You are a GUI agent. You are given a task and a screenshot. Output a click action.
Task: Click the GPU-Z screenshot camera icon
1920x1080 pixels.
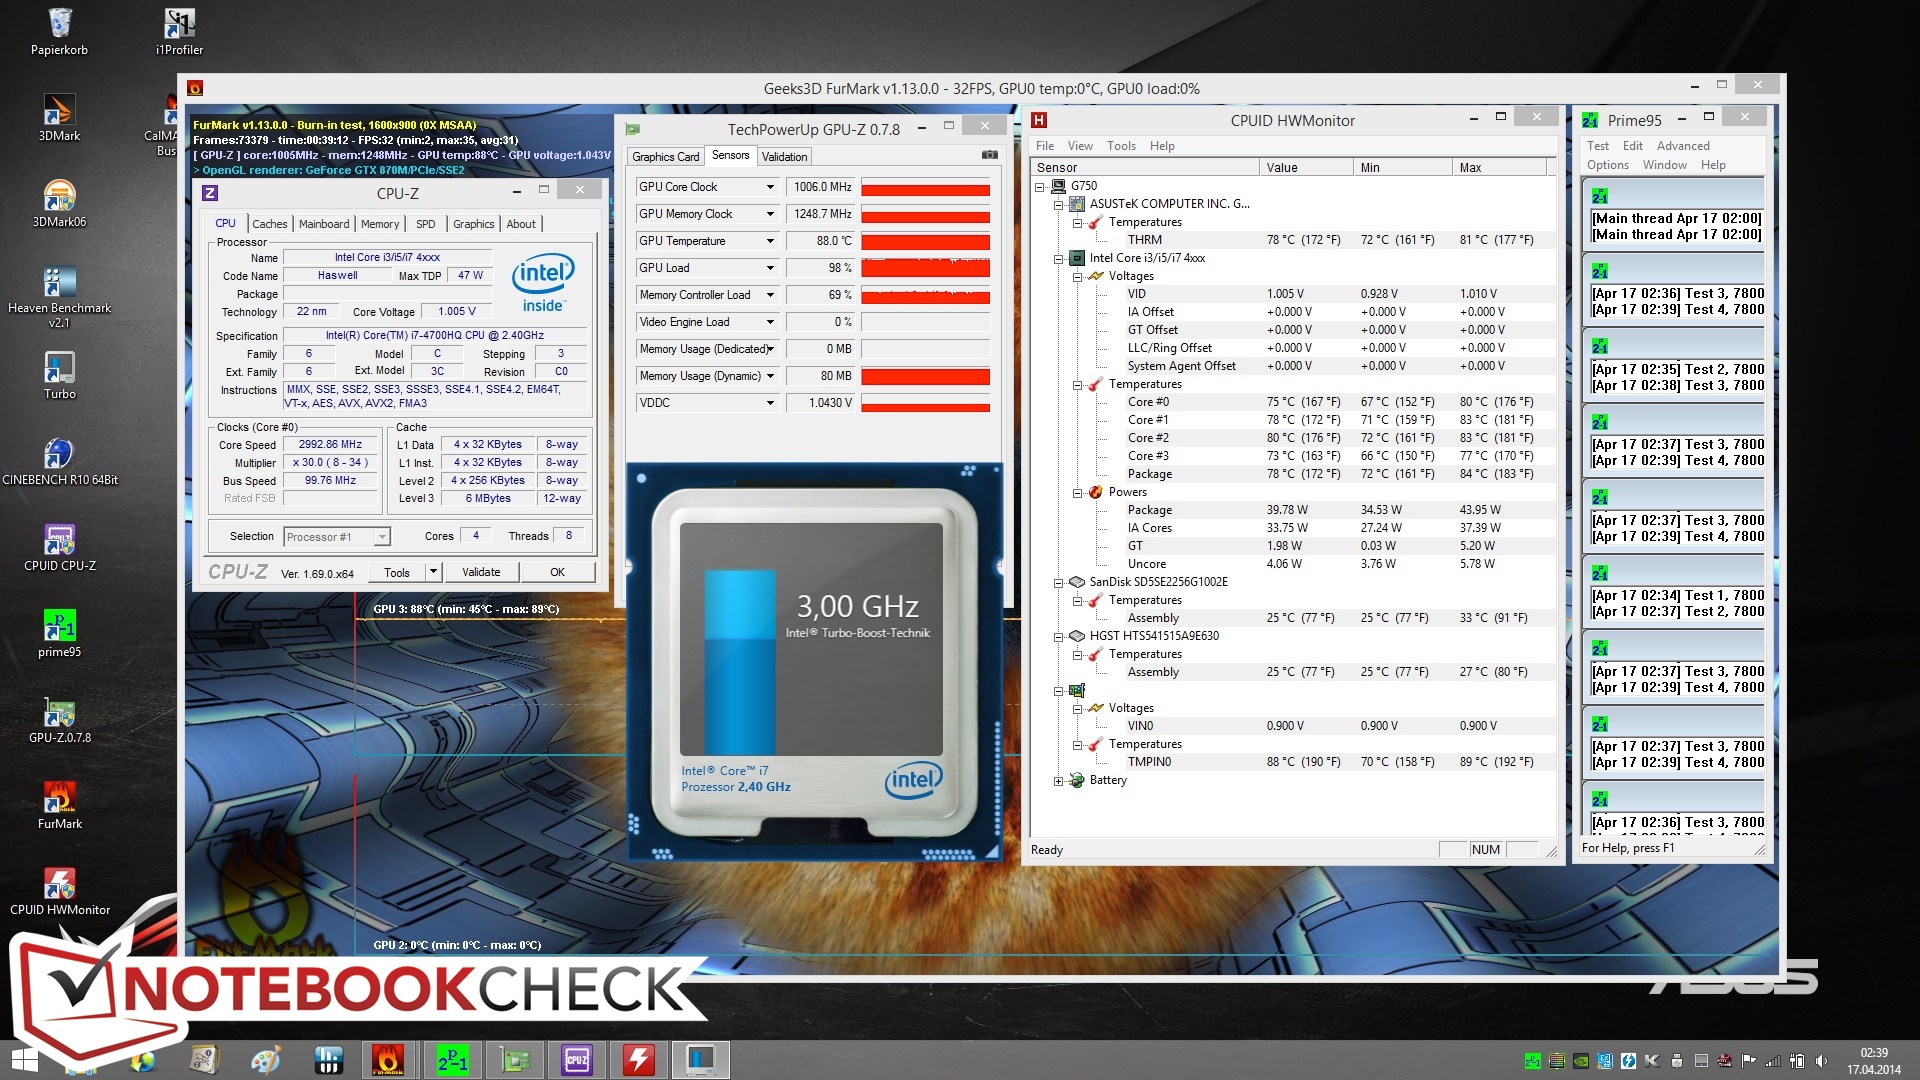tap(989, 155)
